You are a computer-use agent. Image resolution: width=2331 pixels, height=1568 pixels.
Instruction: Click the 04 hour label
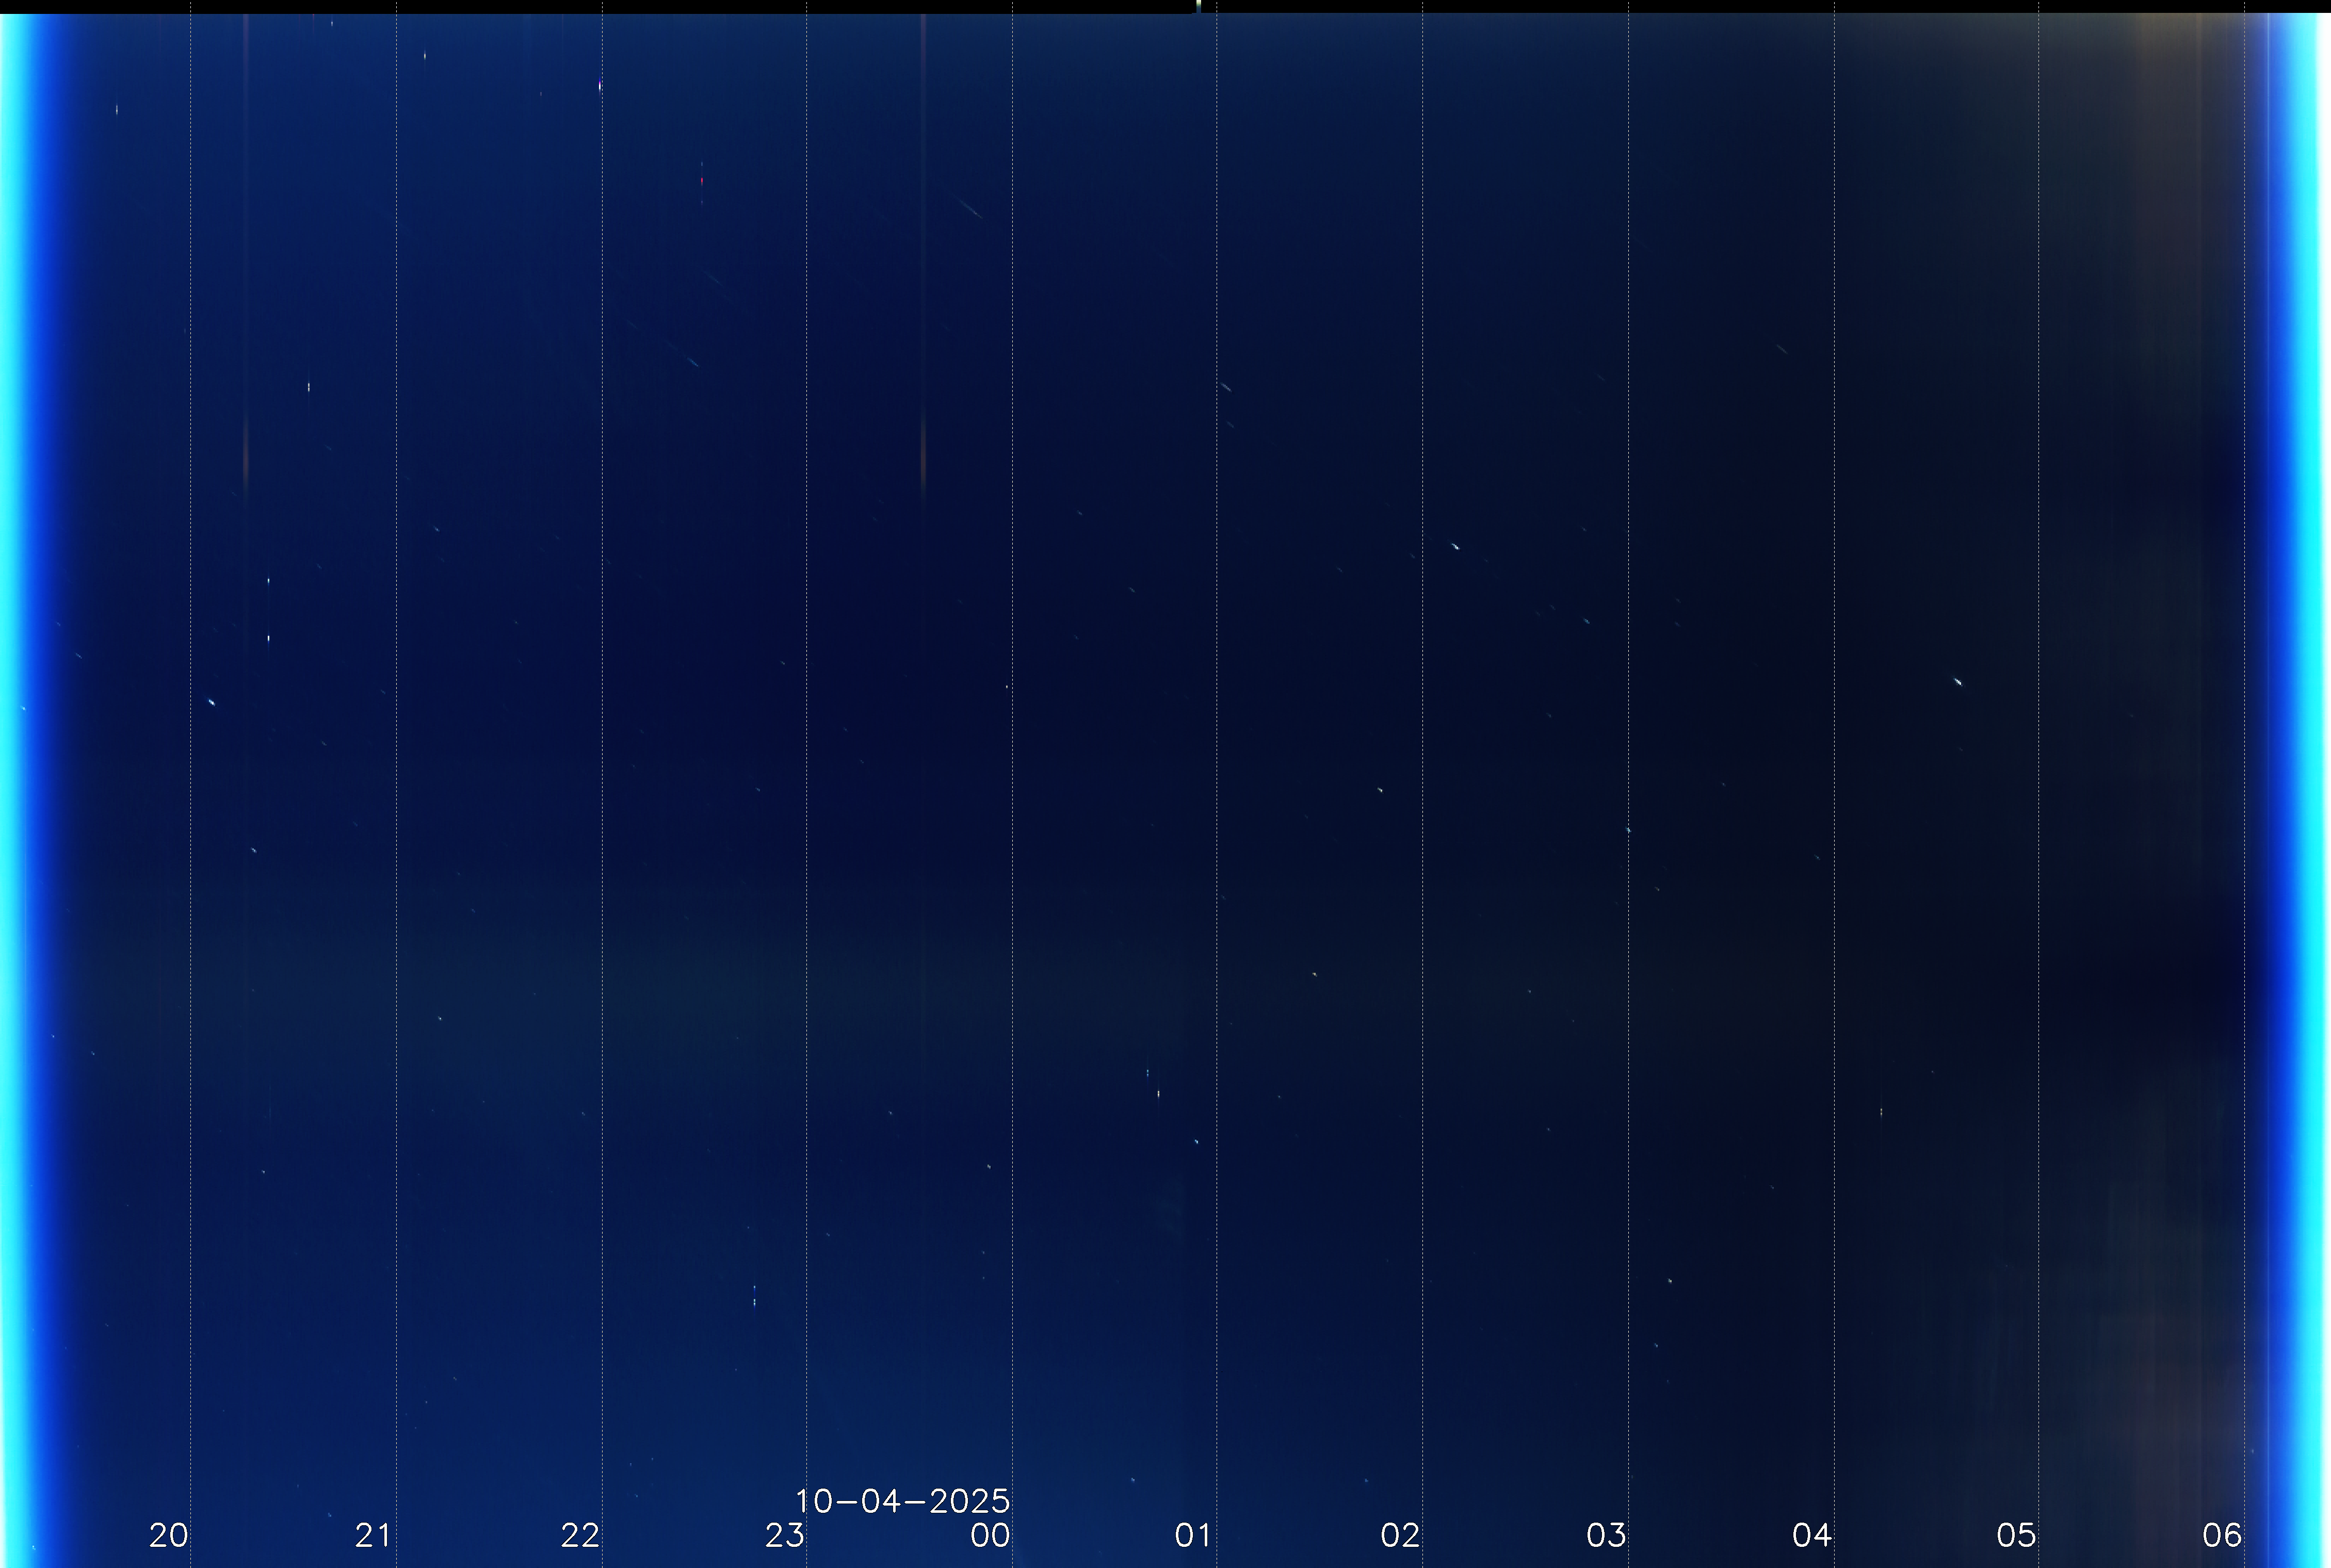tap(1811, 1534)
